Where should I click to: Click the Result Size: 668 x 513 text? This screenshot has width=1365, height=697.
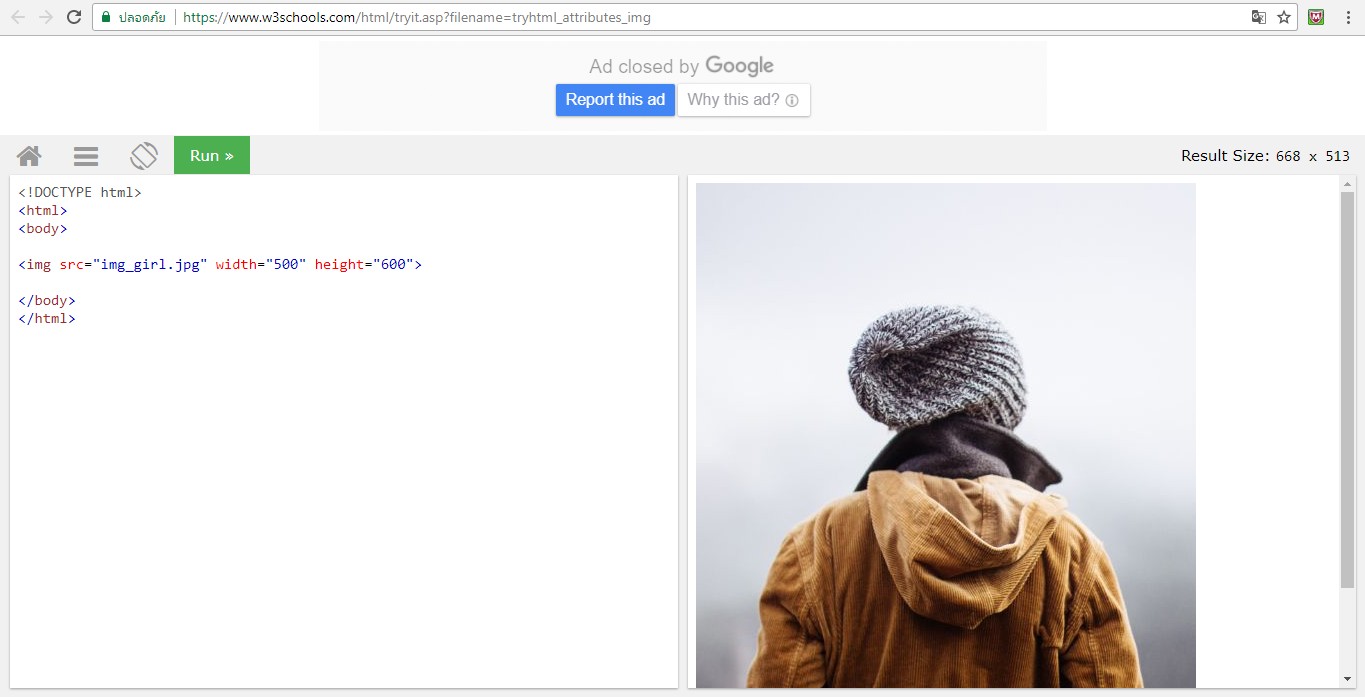coord(1265,156)
